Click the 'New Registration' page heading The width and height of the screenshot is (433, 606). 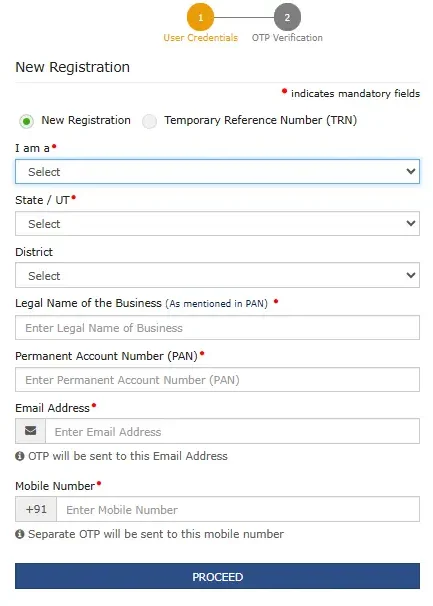[73, 67]
